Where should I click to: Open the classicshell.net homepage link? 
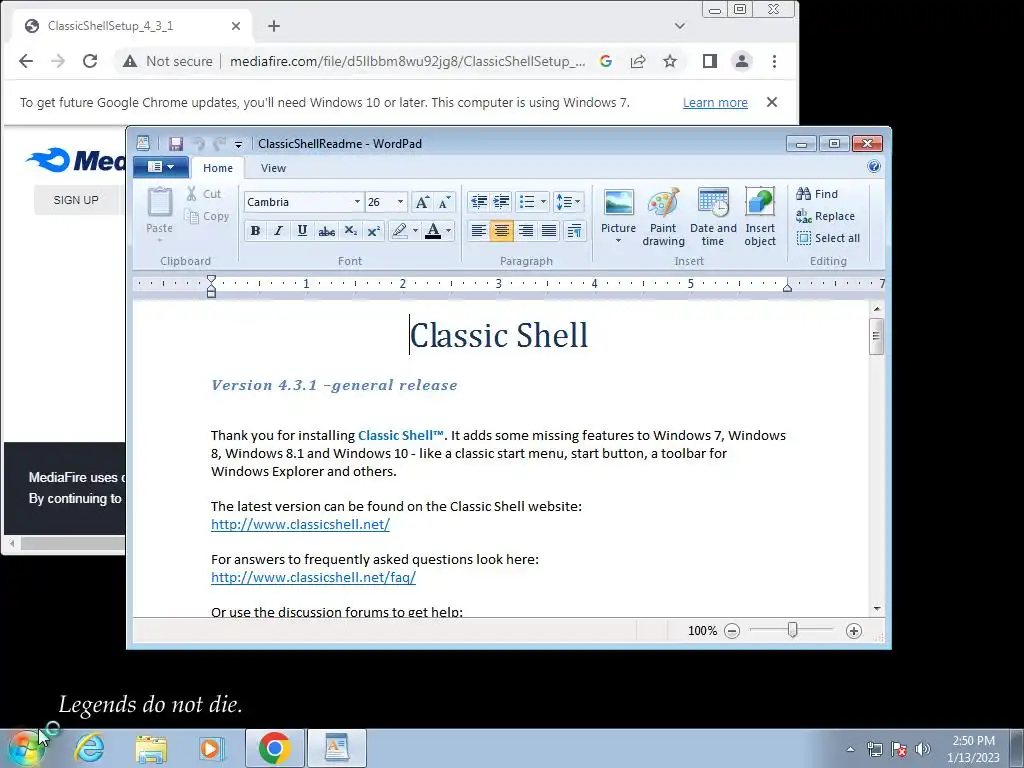tap(300, 524)
